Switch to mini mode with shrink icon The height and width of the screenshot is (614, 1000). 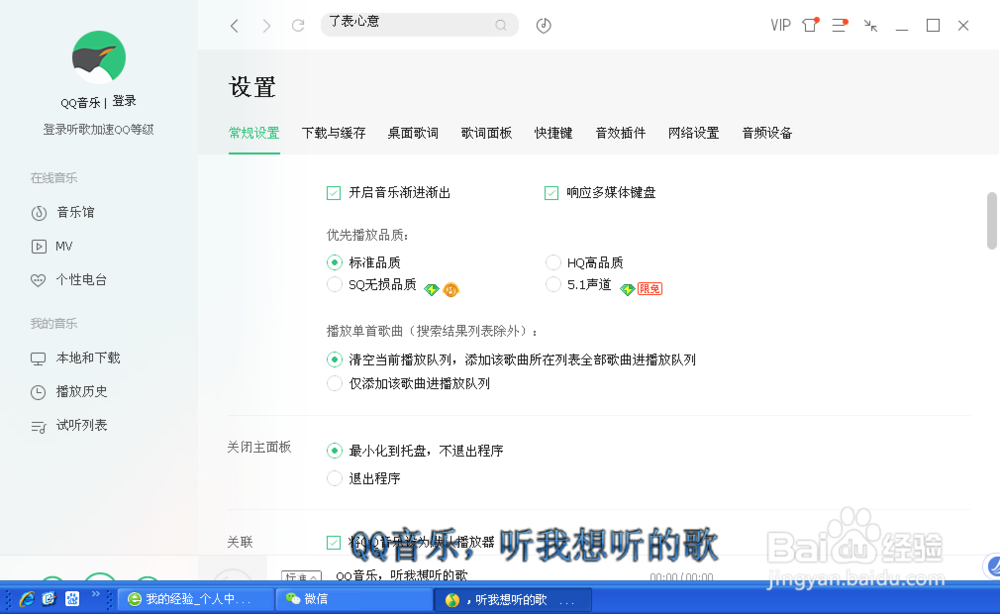[x=871, y=26]
